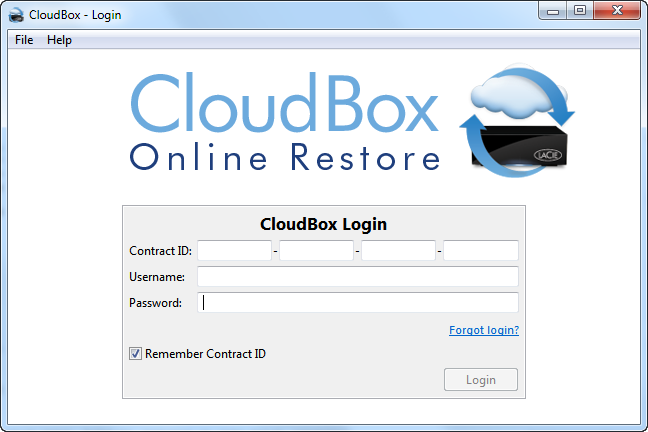Focus the Username input field
648x432 pixels.
358,277
